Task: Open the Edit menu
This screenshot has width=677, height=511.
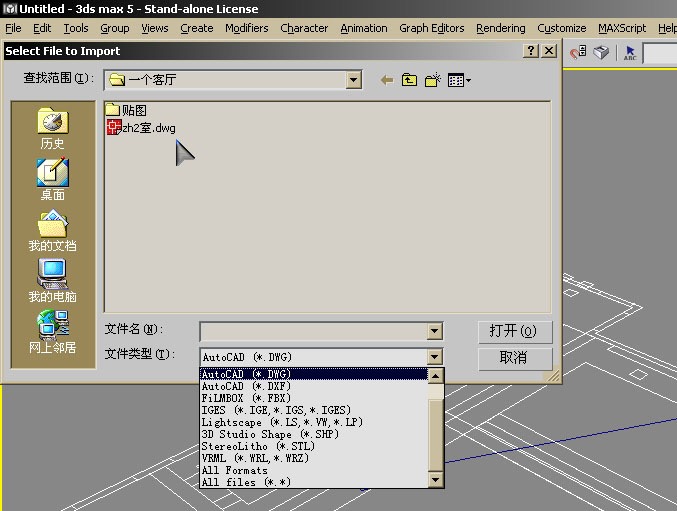Action: pos(42,28)
